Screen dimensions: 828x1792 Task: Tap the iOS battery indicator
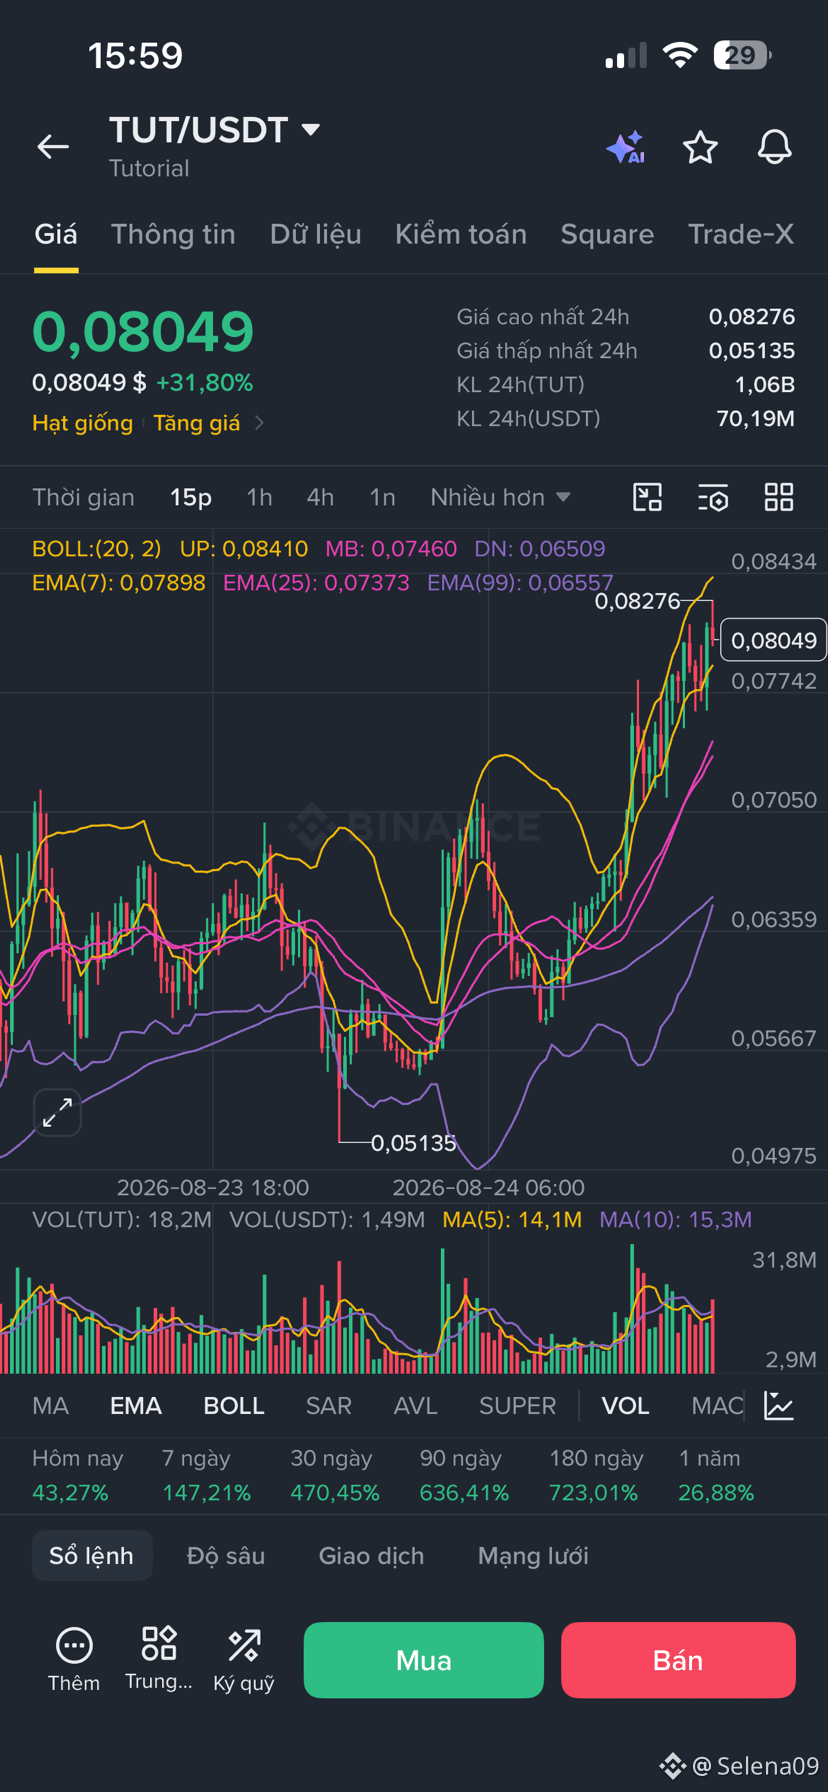(x=742, y=55)
